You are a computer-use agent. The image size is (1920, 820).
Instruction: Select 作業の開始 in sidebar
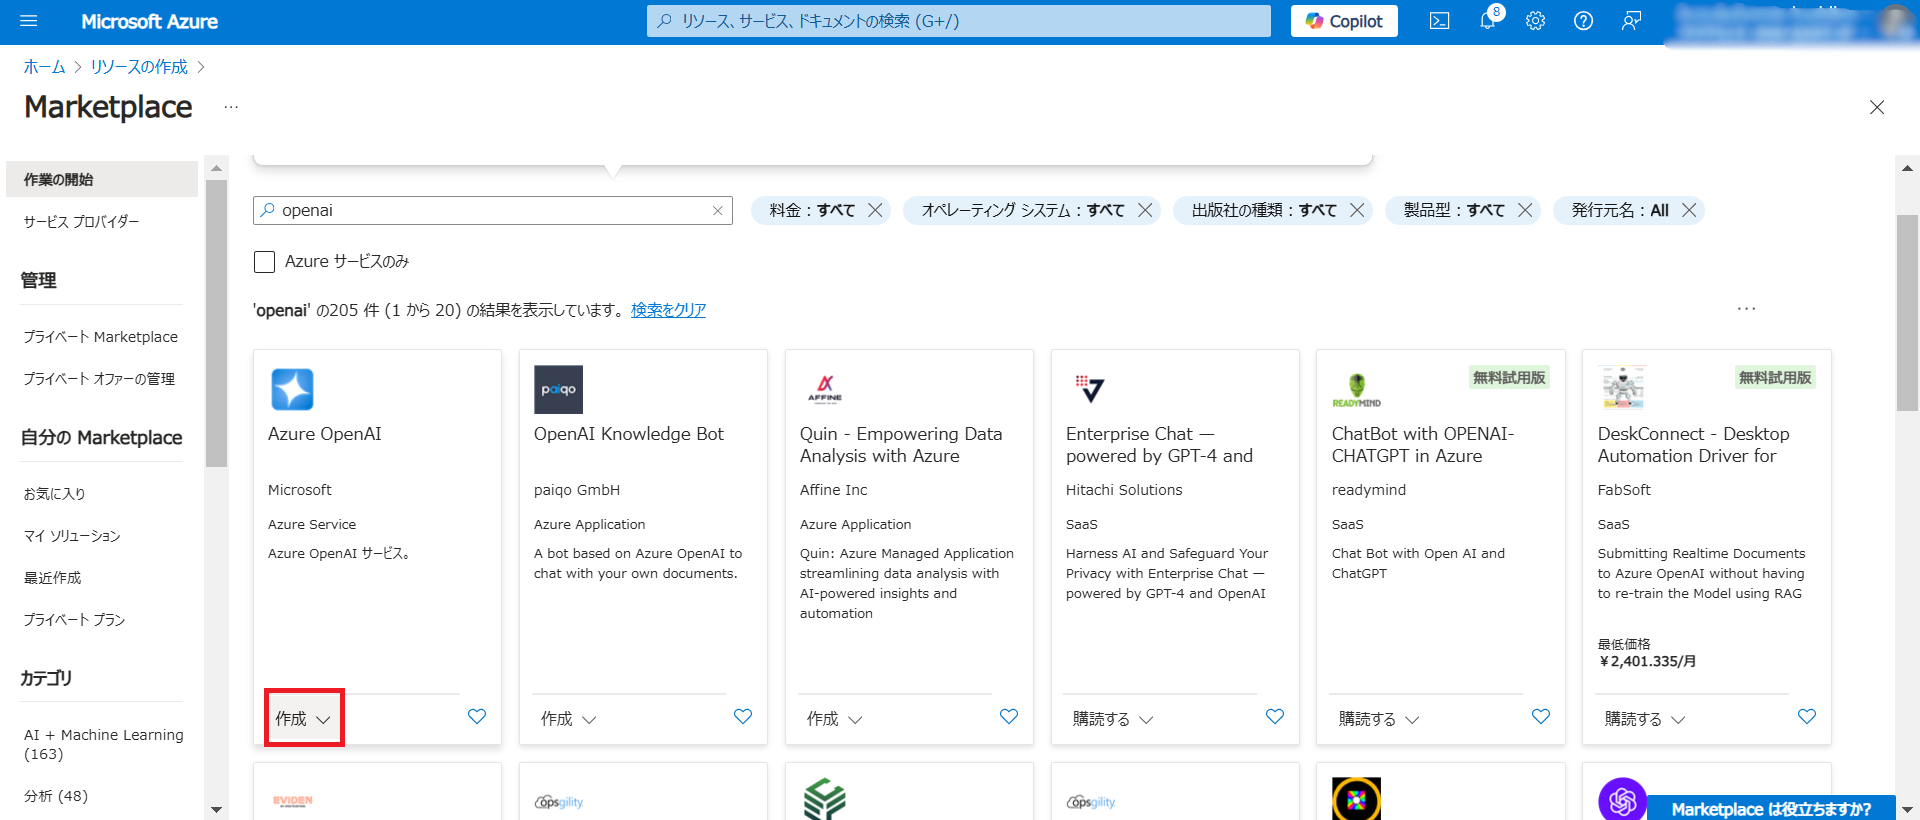(102, 179)
